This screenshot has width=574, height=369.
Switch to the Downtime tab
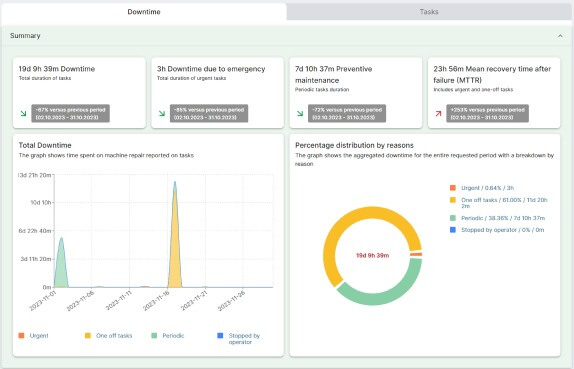click(144, 12)
